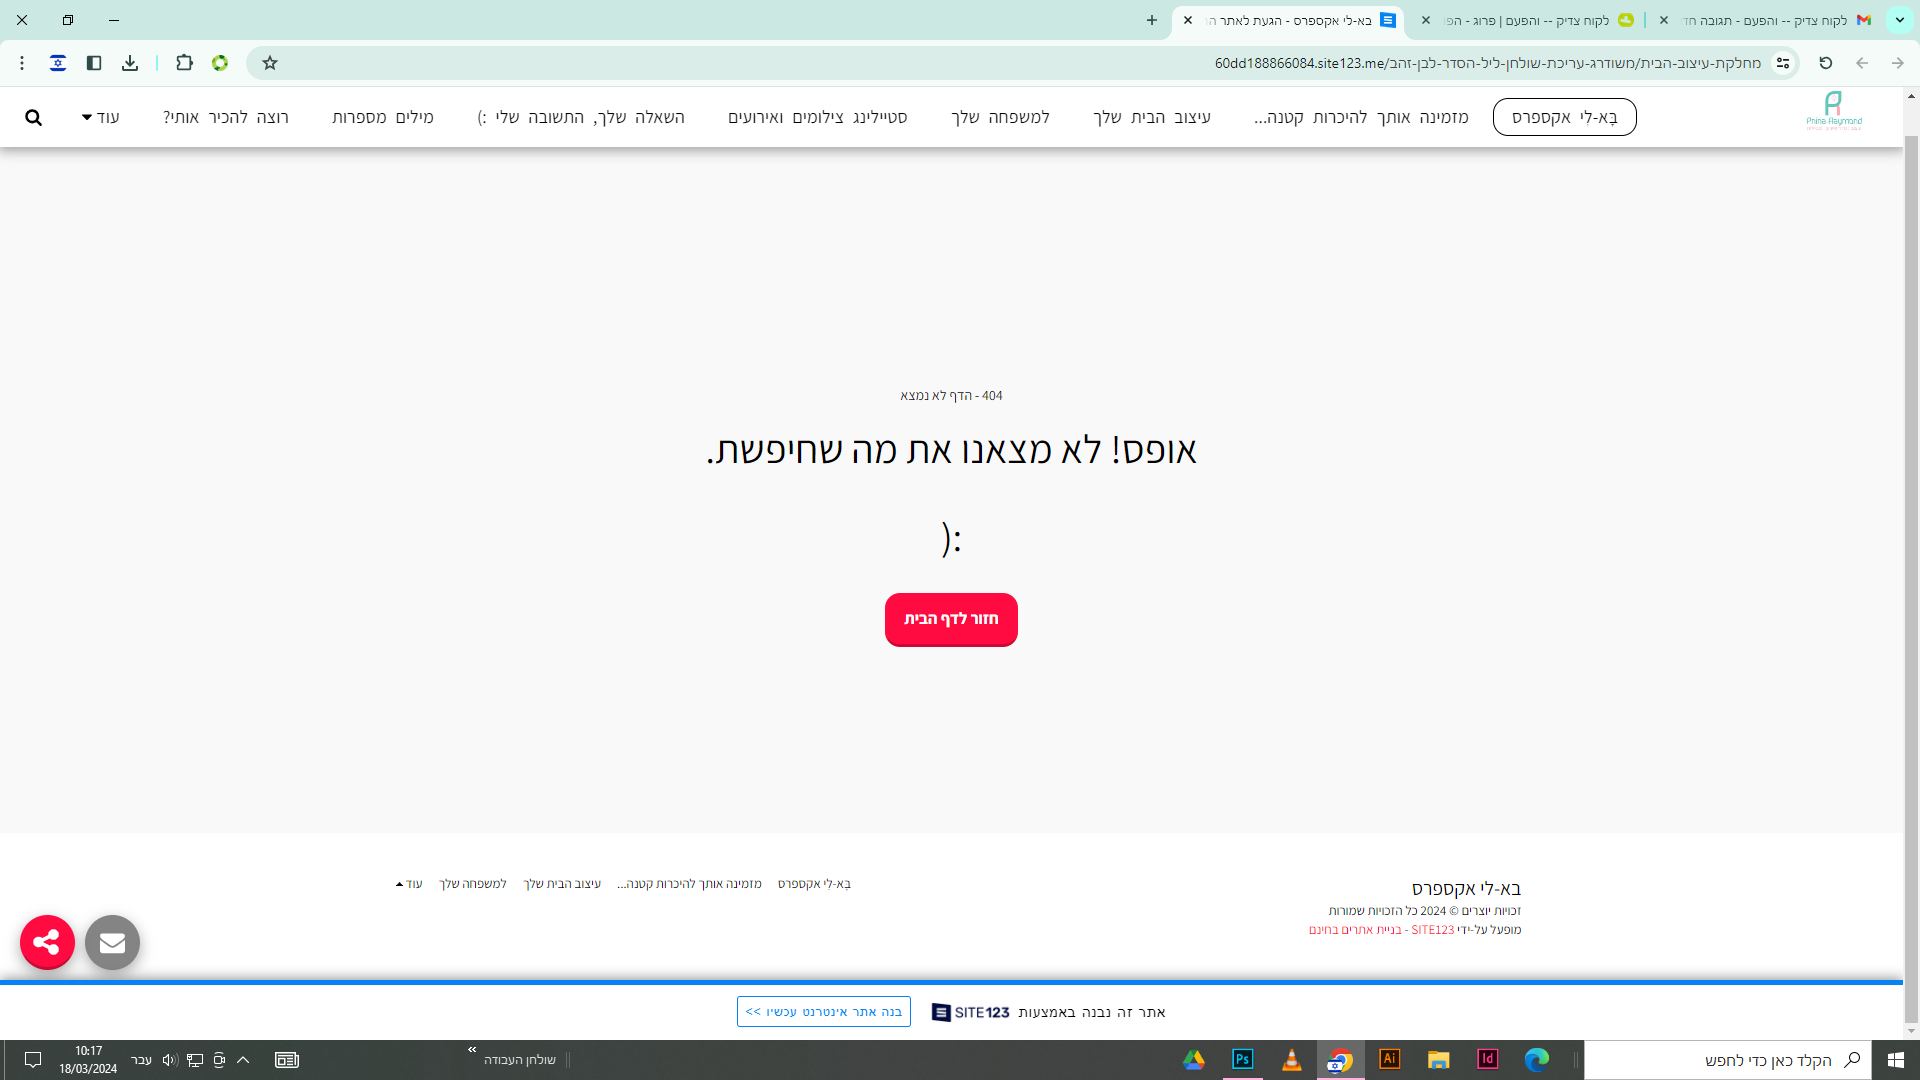Viewport: 1920px width, 1080px height.
Task: Open the site information icon in address bar
Action: click(1783, 63)
